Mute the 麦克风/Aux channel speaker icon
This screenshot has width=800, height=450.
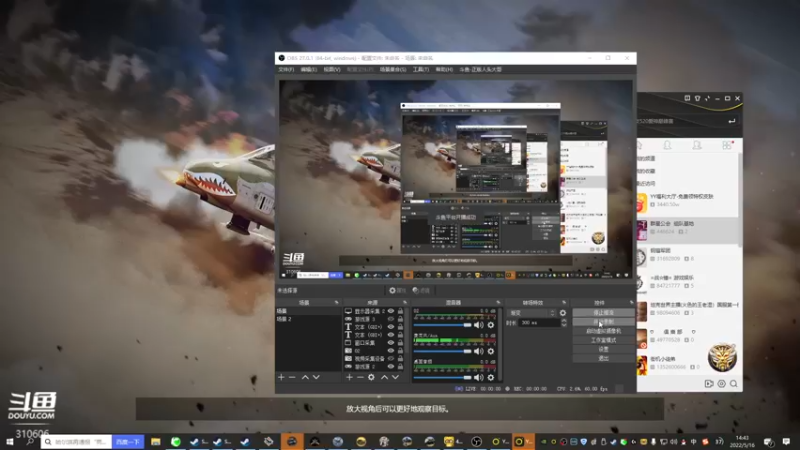point(478,351)
